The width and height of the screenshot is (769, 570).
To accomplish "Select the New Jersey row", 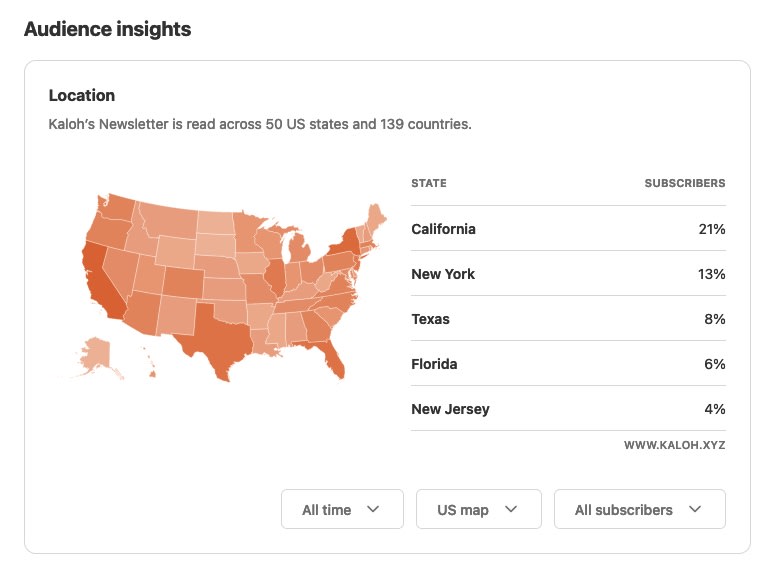I will [x=568, y=409].
